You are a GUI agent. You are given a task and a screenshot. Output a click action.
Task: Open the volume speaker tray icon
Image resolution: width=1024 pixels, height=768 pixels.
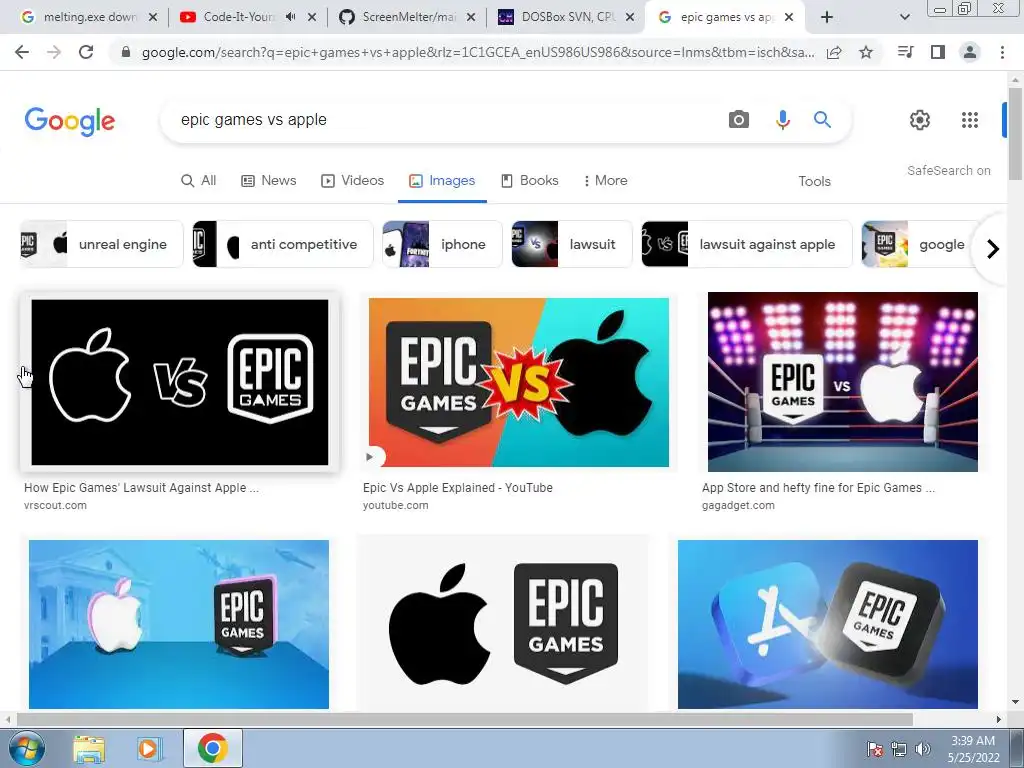923,749
